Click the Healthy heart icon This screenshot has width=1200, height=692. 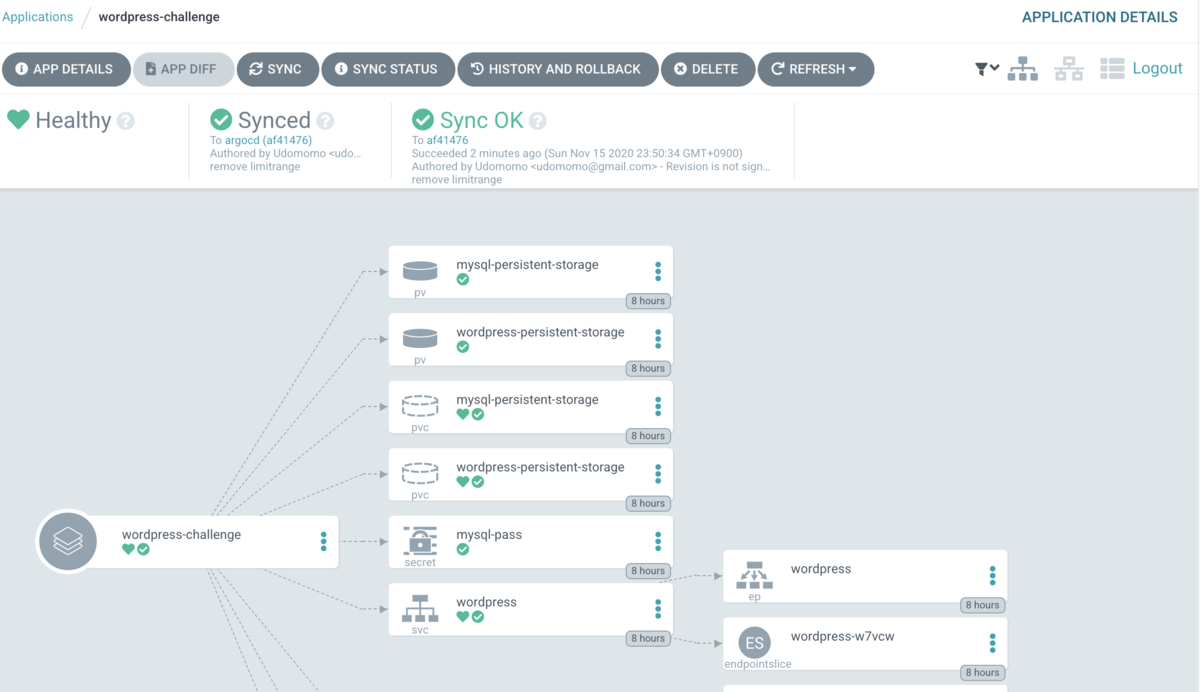pos(18,120)
